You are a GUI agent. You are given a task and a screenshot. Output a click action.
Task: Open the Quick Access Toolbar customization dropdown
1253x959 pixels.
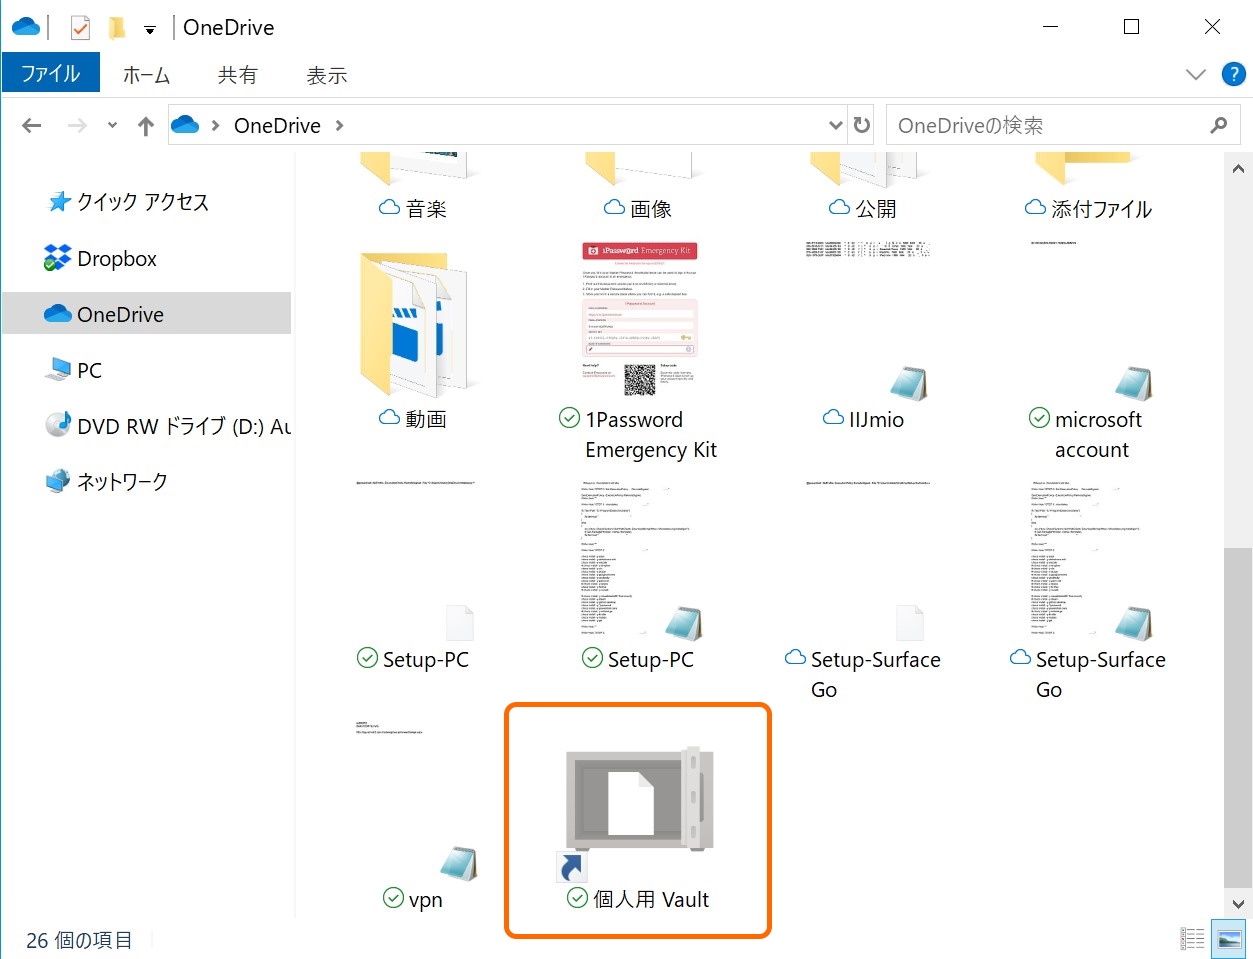pyautogui.click(x=150, y=27)
